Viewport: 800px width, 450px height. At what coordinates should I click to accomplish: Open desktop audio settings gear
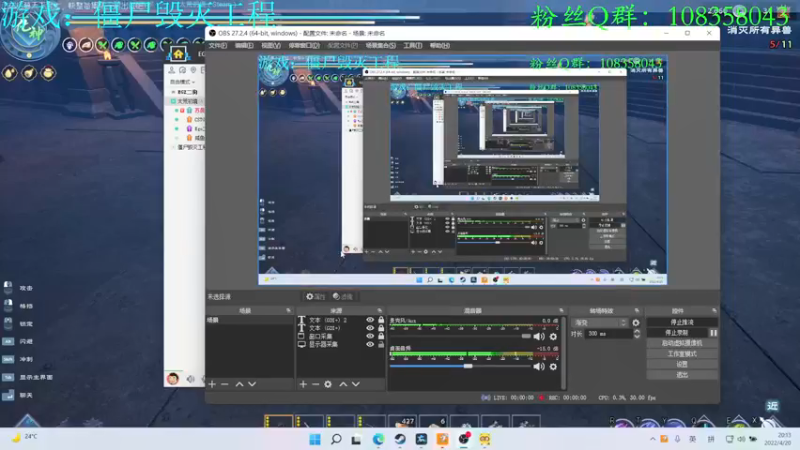pyautogui.click(x=553, y=366)
